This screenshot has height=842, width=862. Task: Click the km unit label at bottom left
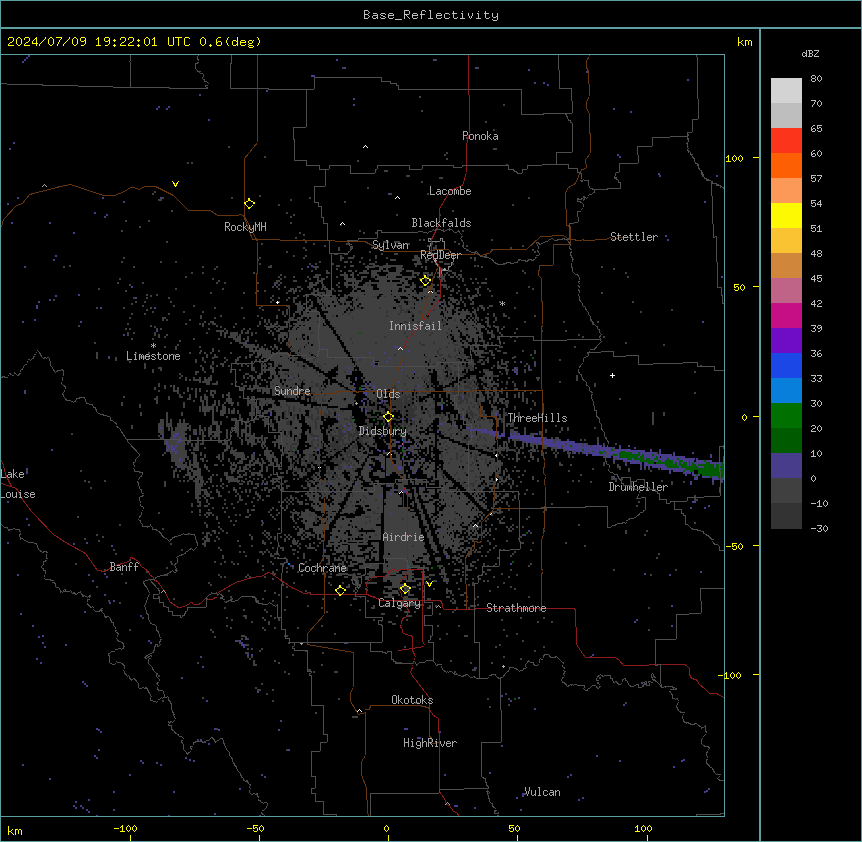click(x=15, y=830)
